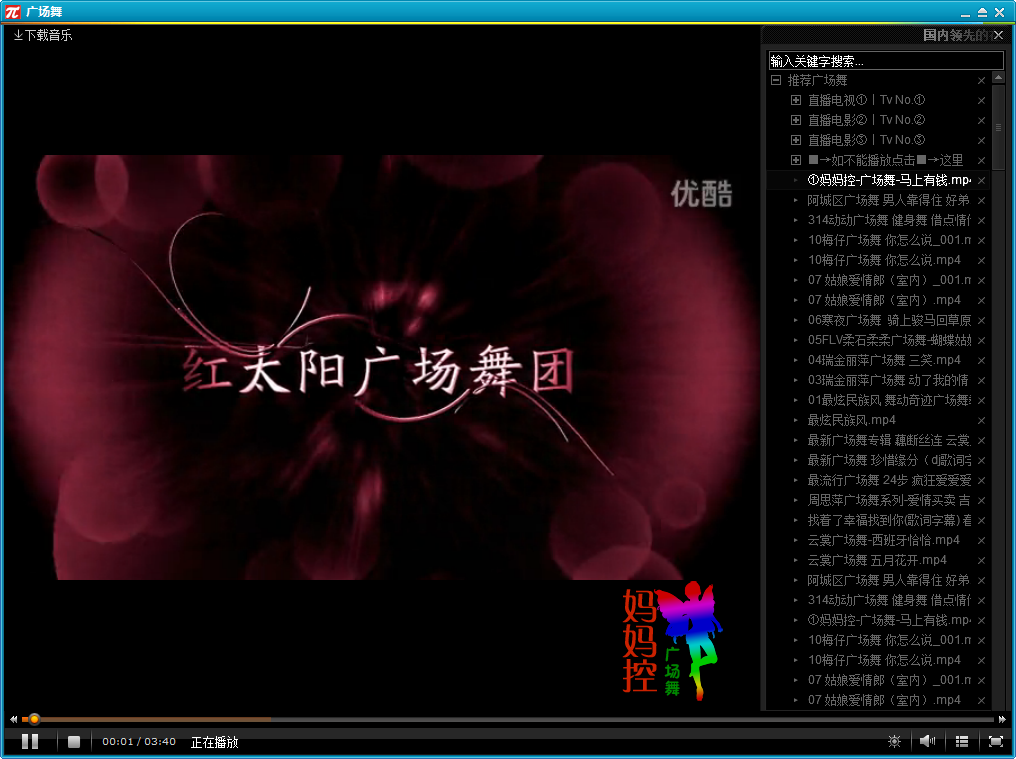Expand the 如不能播放点击 node
Image resolution: width=1016 pixels, height=759 pixels.
(x=796, y=160)
